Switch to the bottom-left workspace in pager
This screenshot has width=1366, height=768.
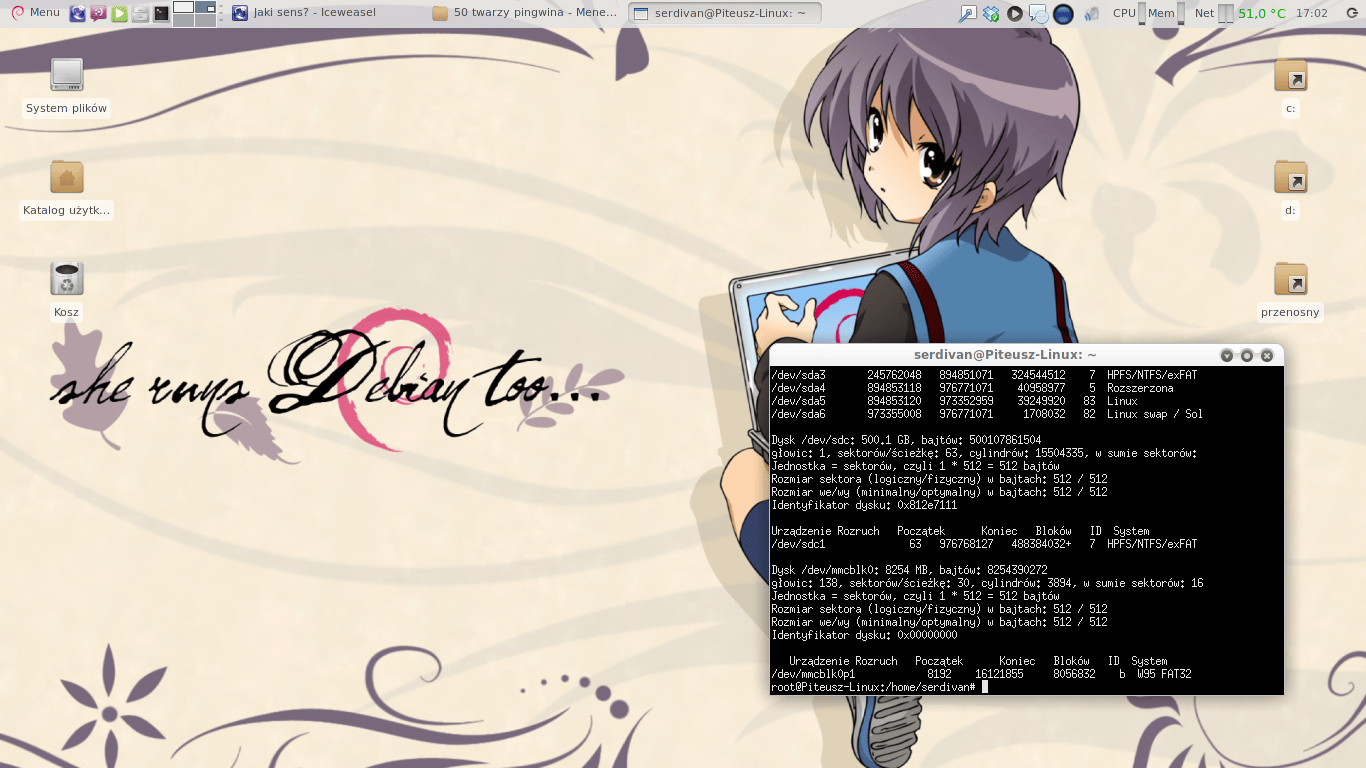pyautogui.click(x=183, y=20)
